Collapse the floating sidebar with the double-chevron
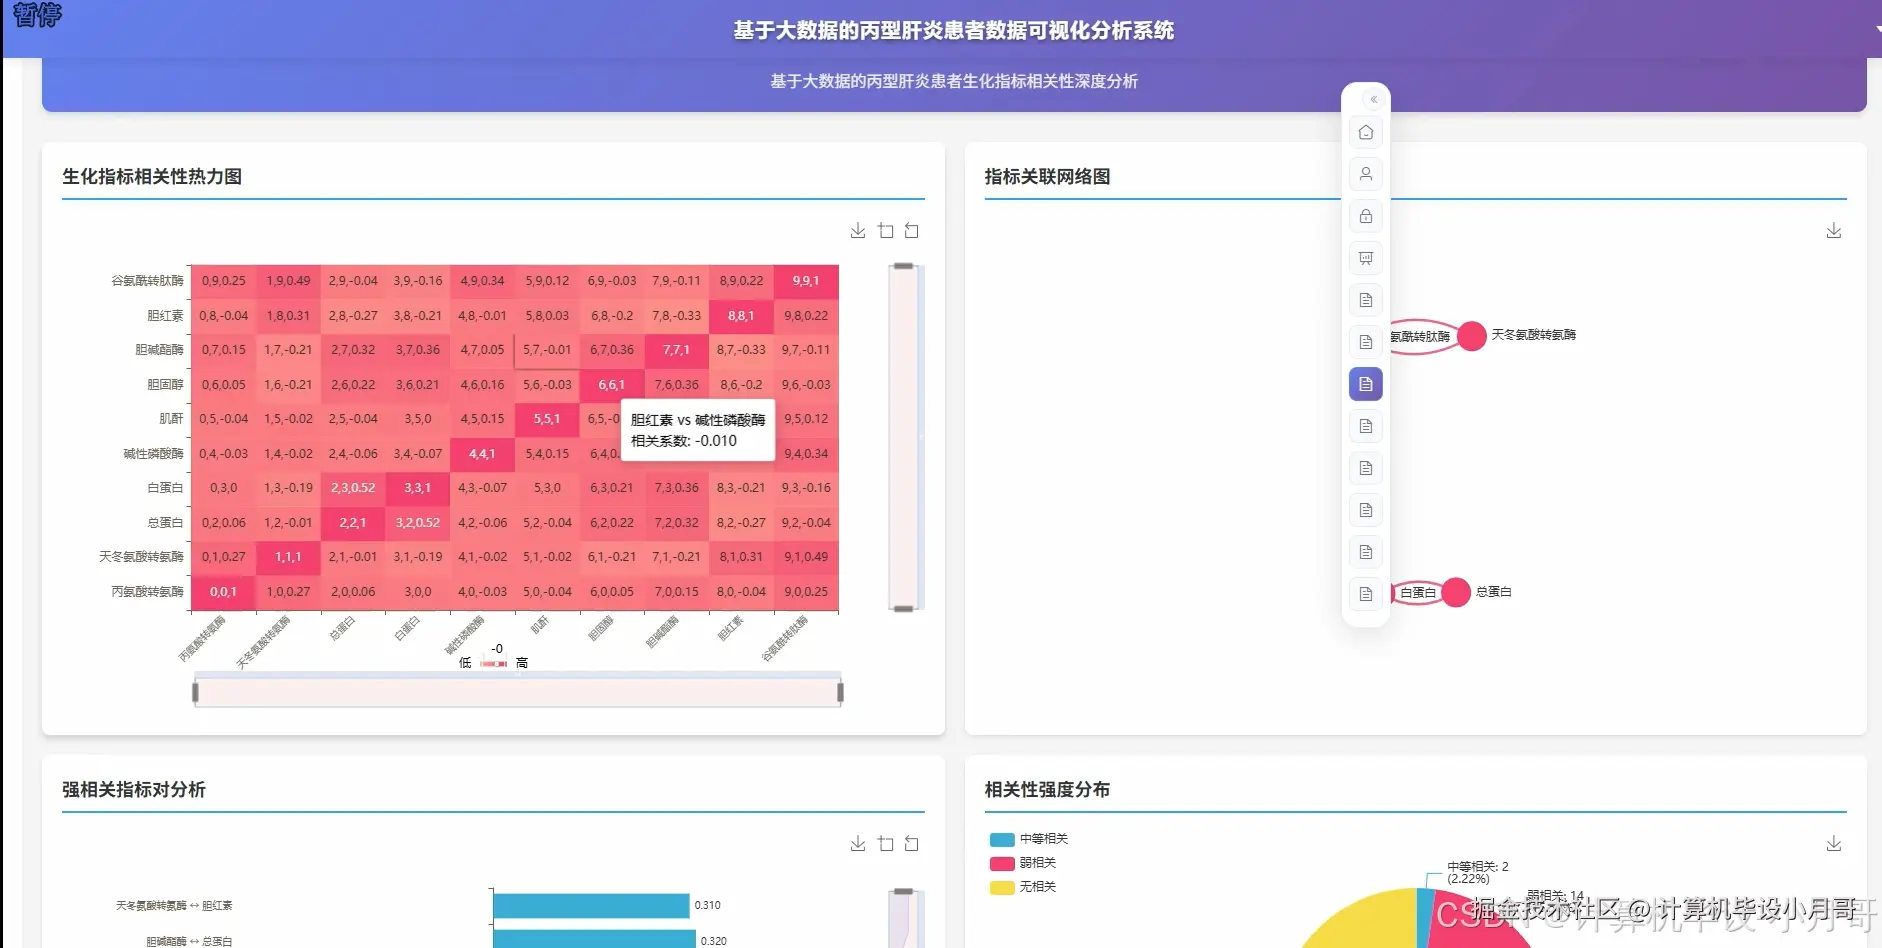This screenshot has height=948, width=1882. click(x=1373, y=99)
